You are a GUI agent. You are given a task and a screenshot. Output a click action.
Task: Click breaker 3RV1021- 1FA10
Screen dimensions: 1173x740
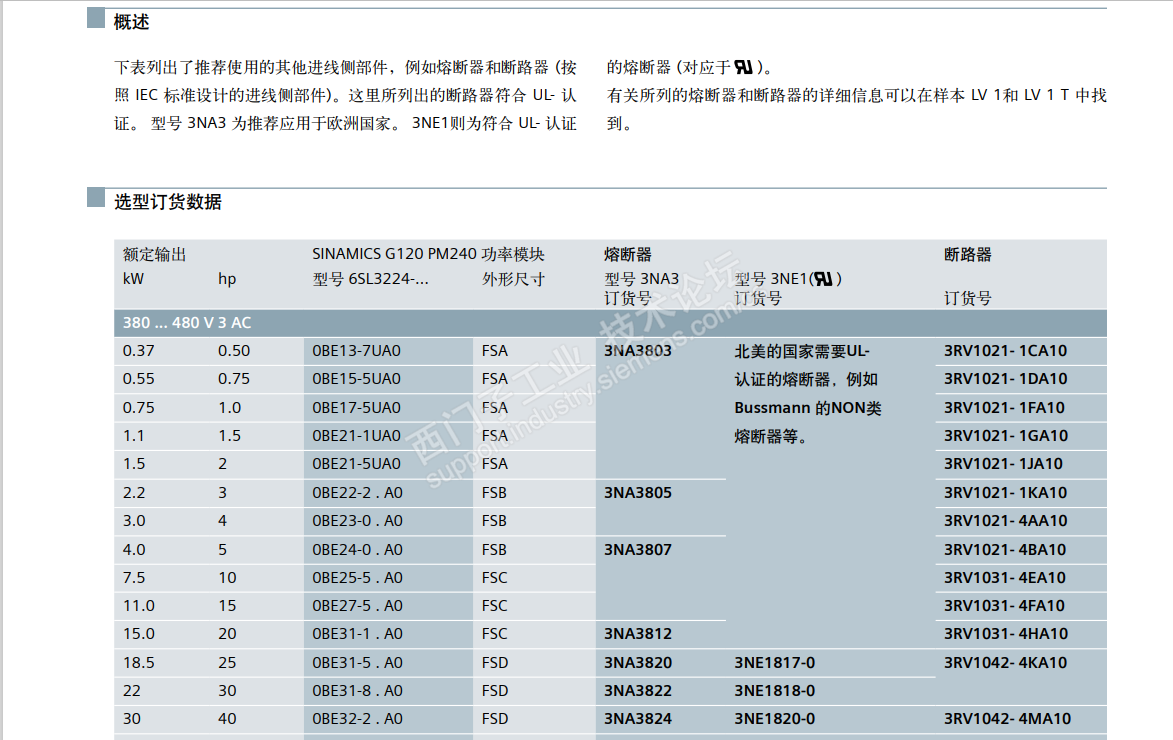tap(1004, 408)
